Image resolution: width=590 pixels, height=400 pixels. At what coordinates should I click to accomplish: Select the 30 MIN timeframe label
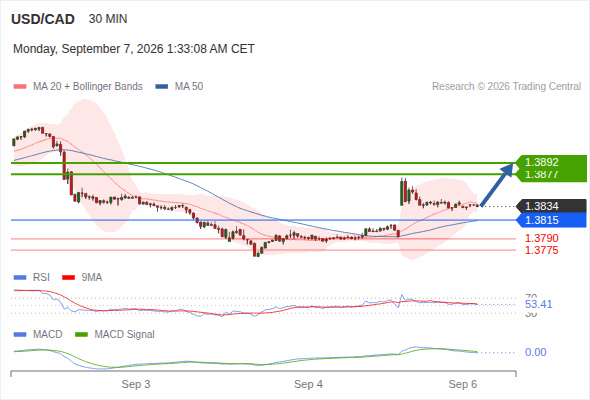(x=108, y=19)
